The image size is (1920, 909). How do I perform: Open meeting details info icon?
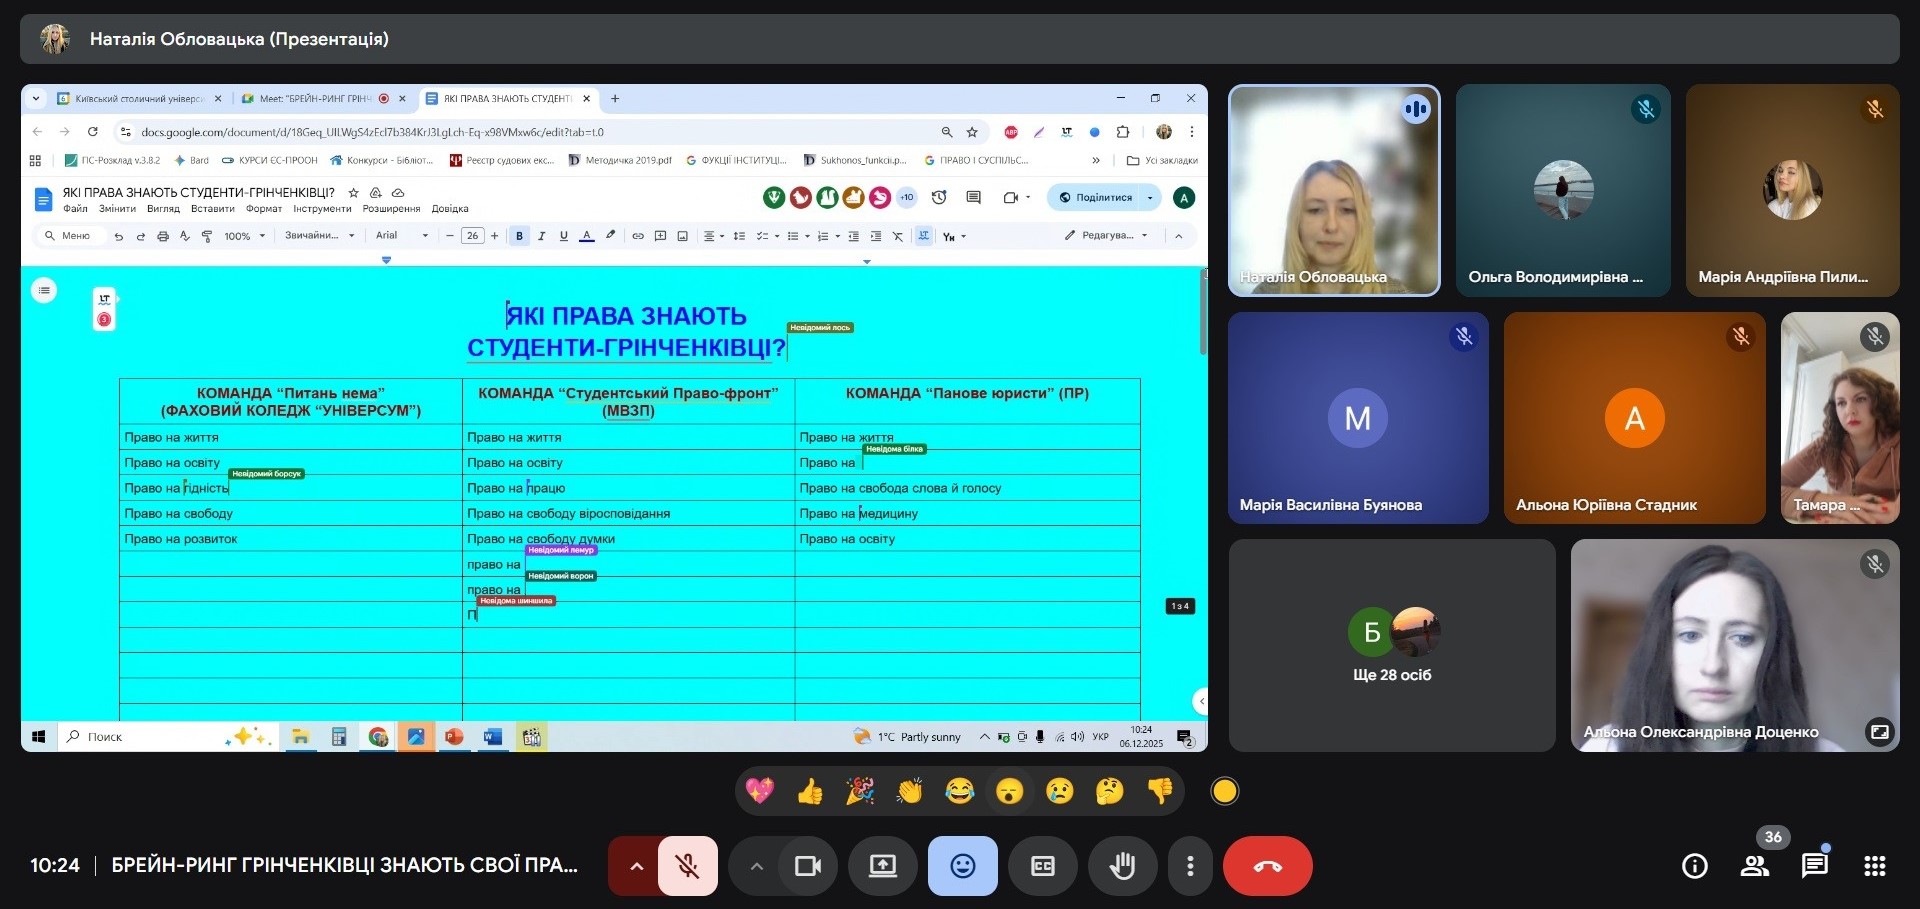coord(1695,866)
